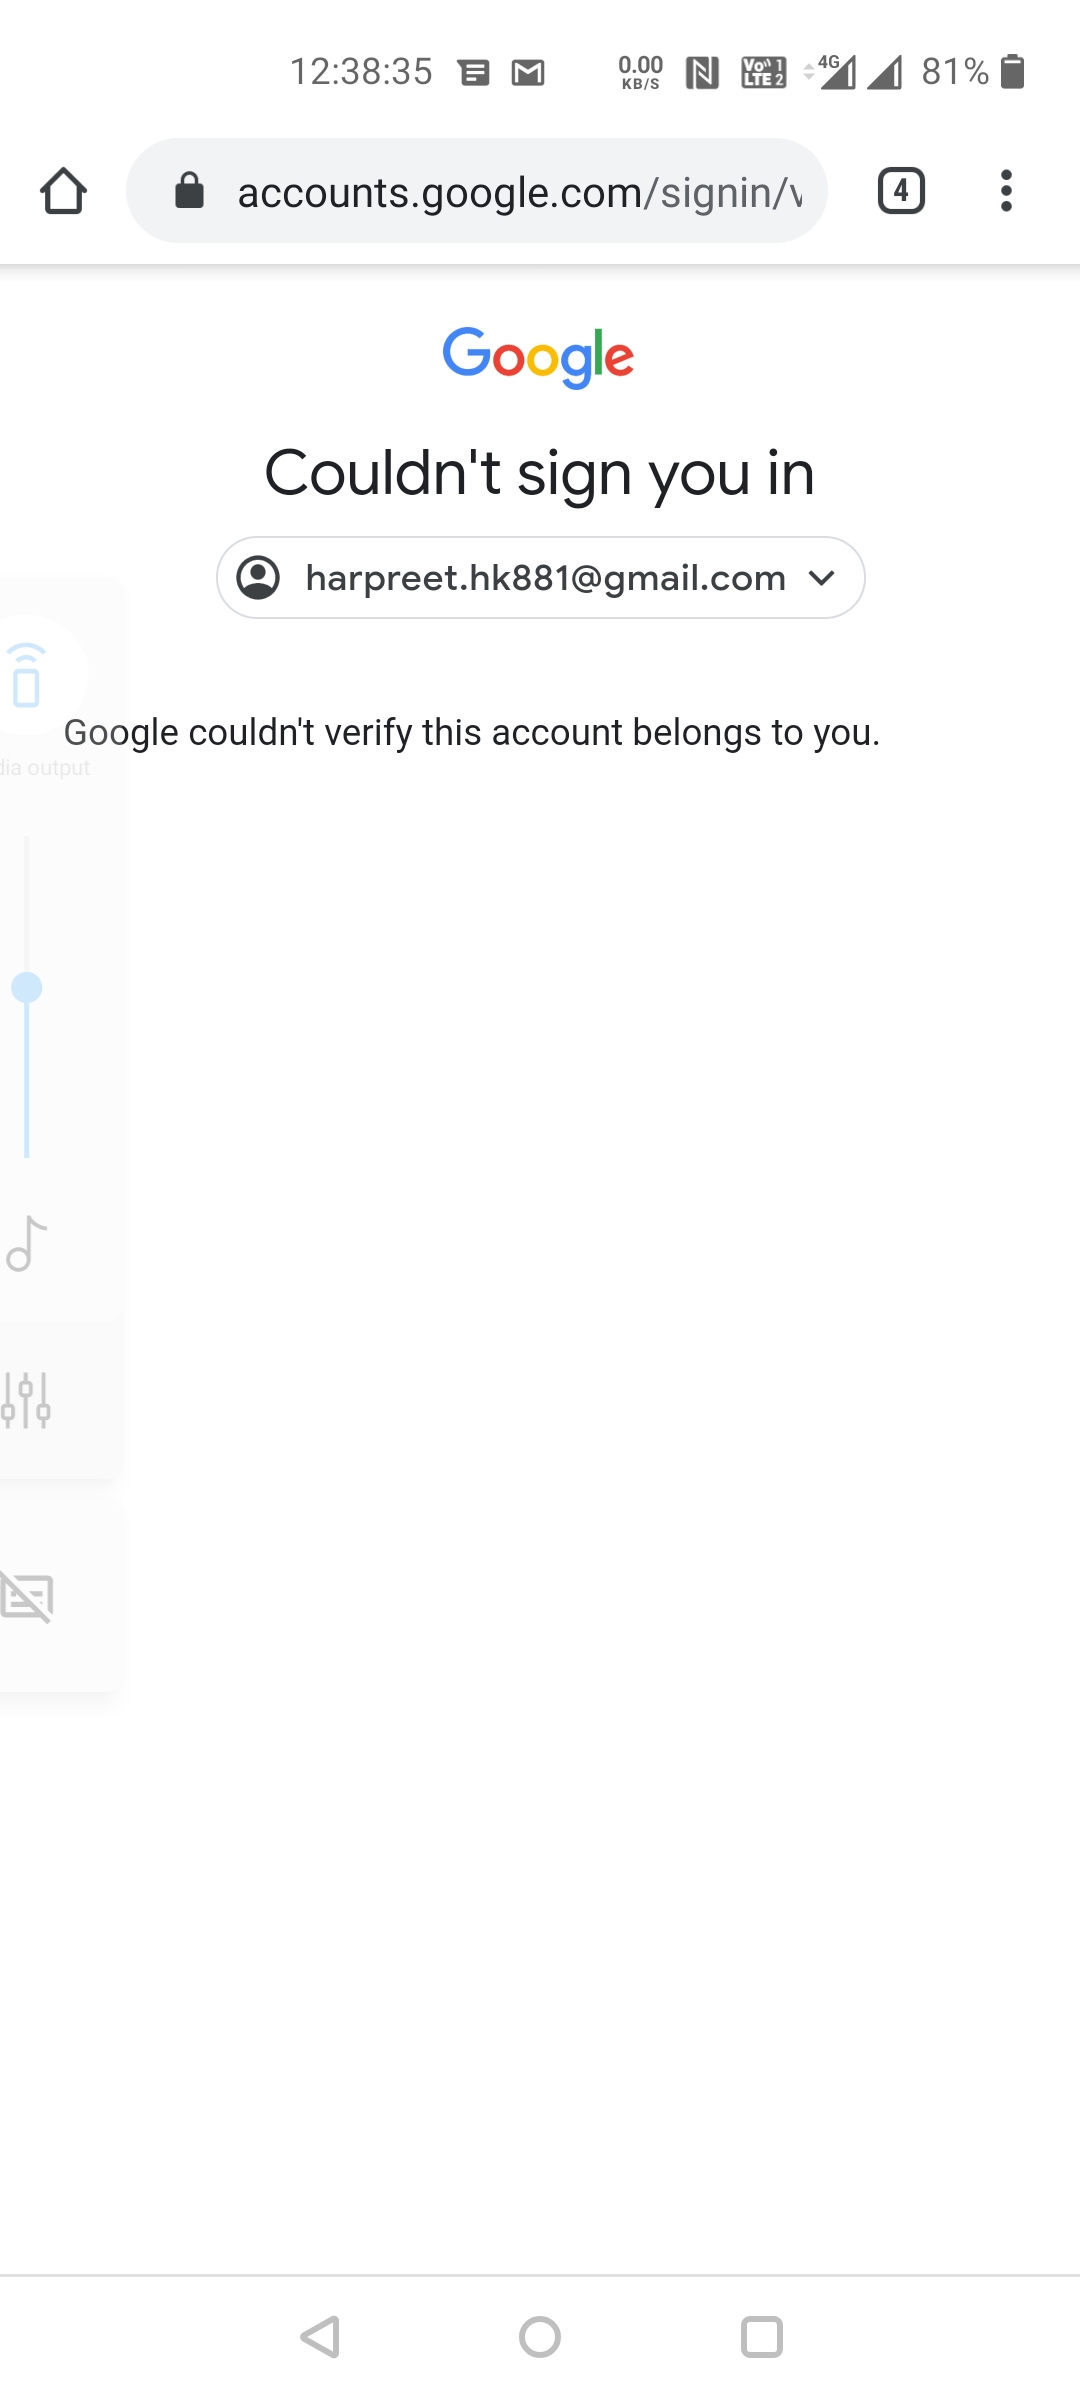Expand the account chooser dropdown arrow
The image size is (1080, 2400).
point(822,578)
